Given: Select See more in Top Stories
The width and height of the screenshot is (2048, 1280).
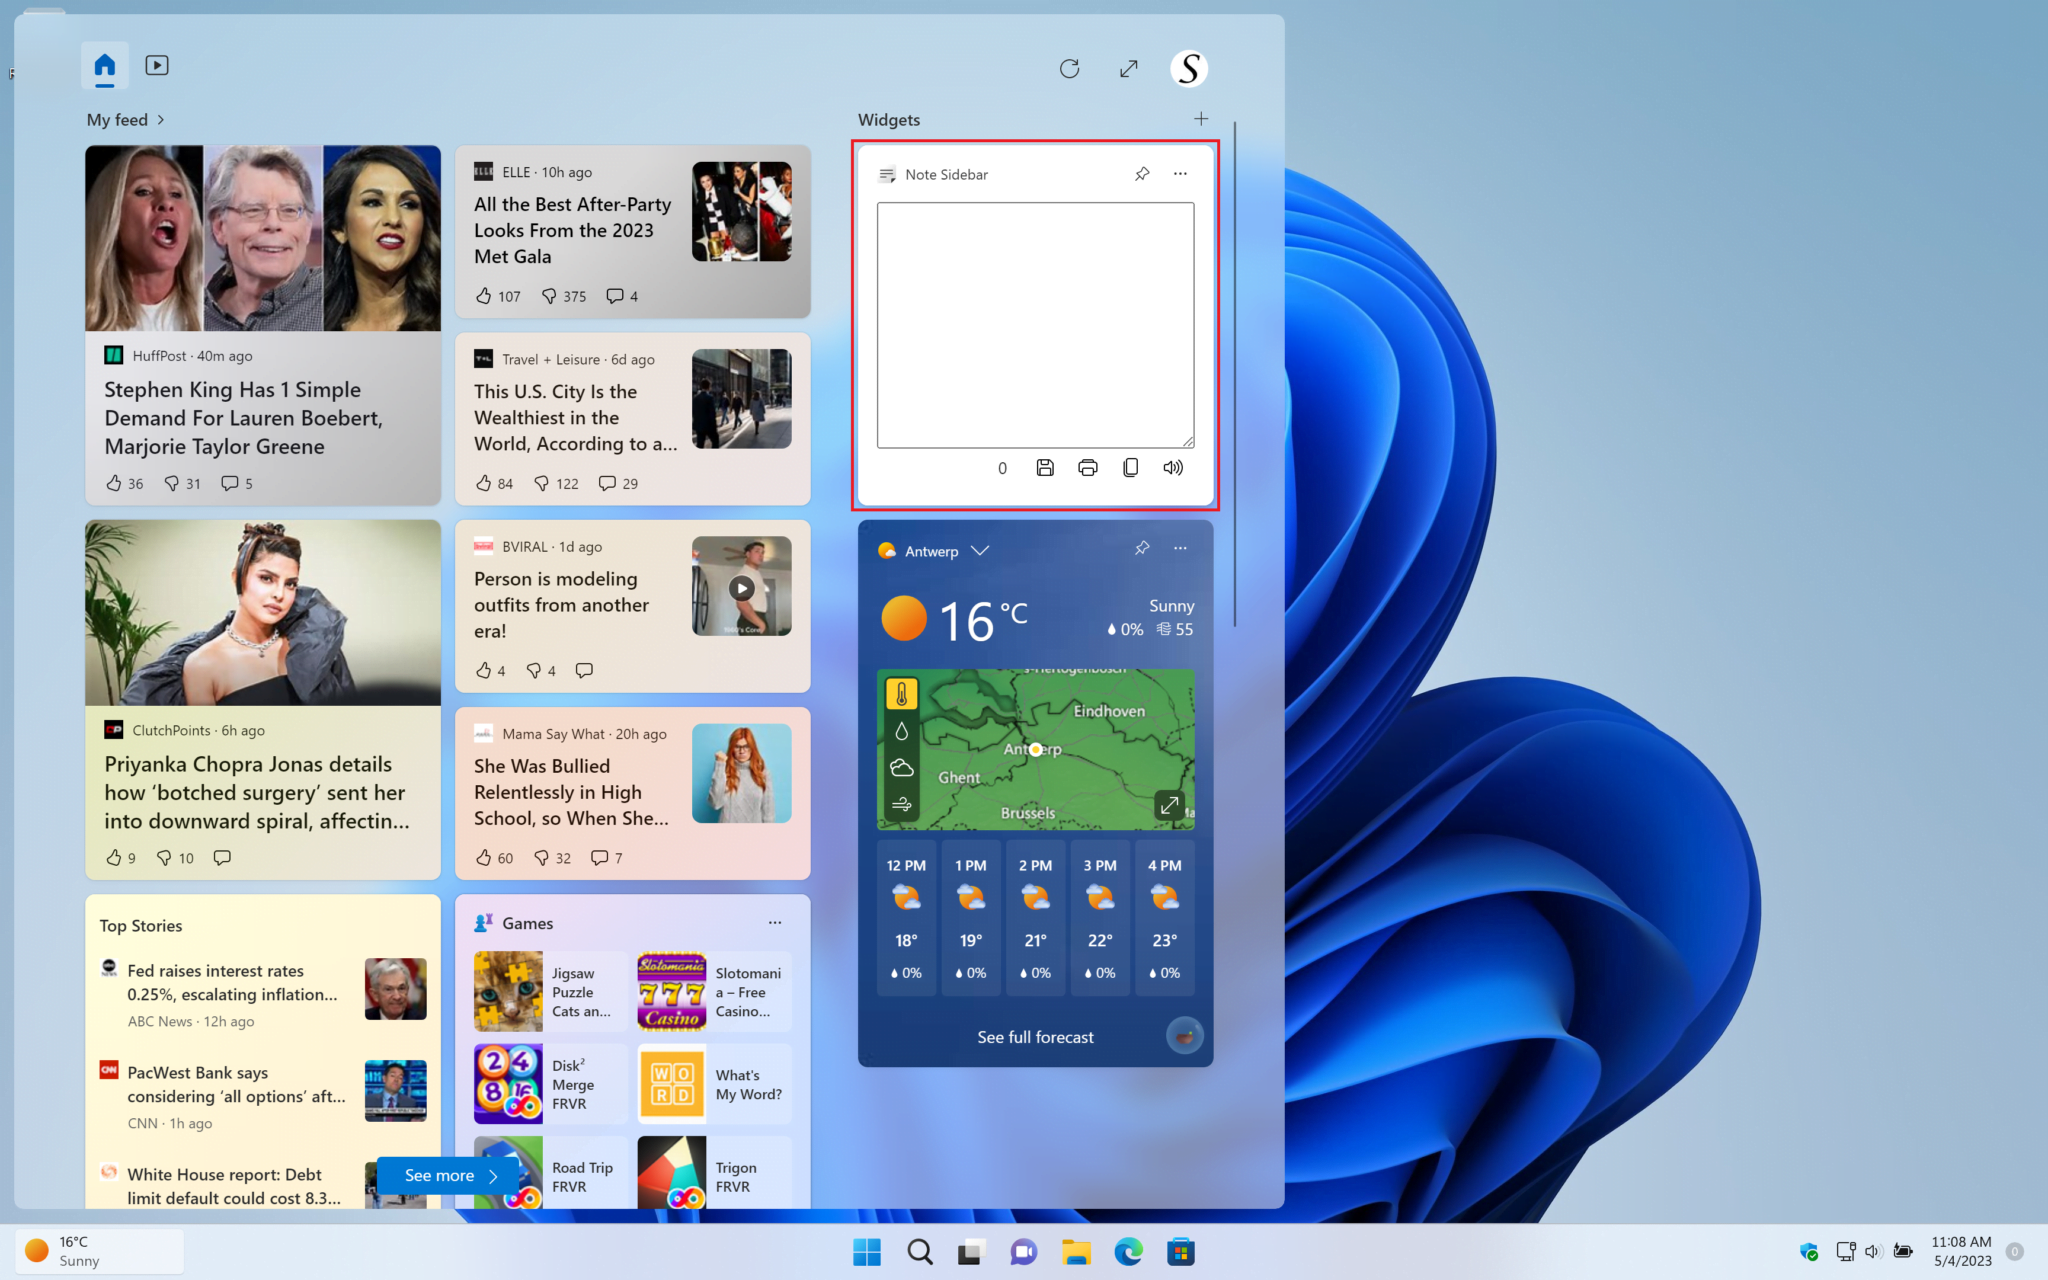Looking at the screenshot, I should coord(446,1175).
